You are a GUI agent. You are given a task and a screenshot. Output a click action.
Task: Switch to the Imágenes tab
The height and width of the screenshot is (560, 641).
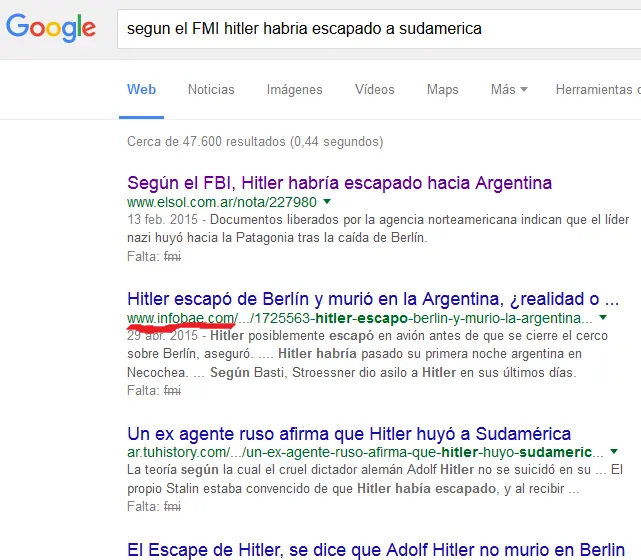(294, 90)
